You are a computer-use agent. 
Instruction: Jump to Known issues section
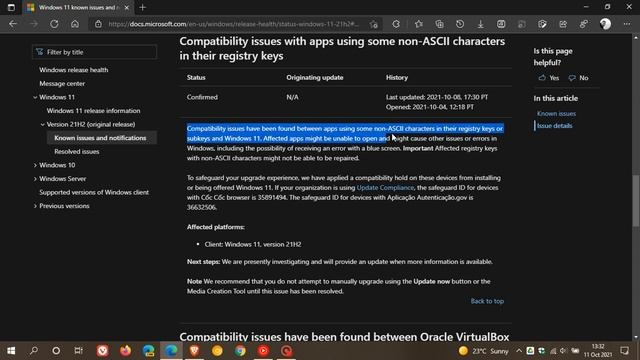(x=556, y=113)
